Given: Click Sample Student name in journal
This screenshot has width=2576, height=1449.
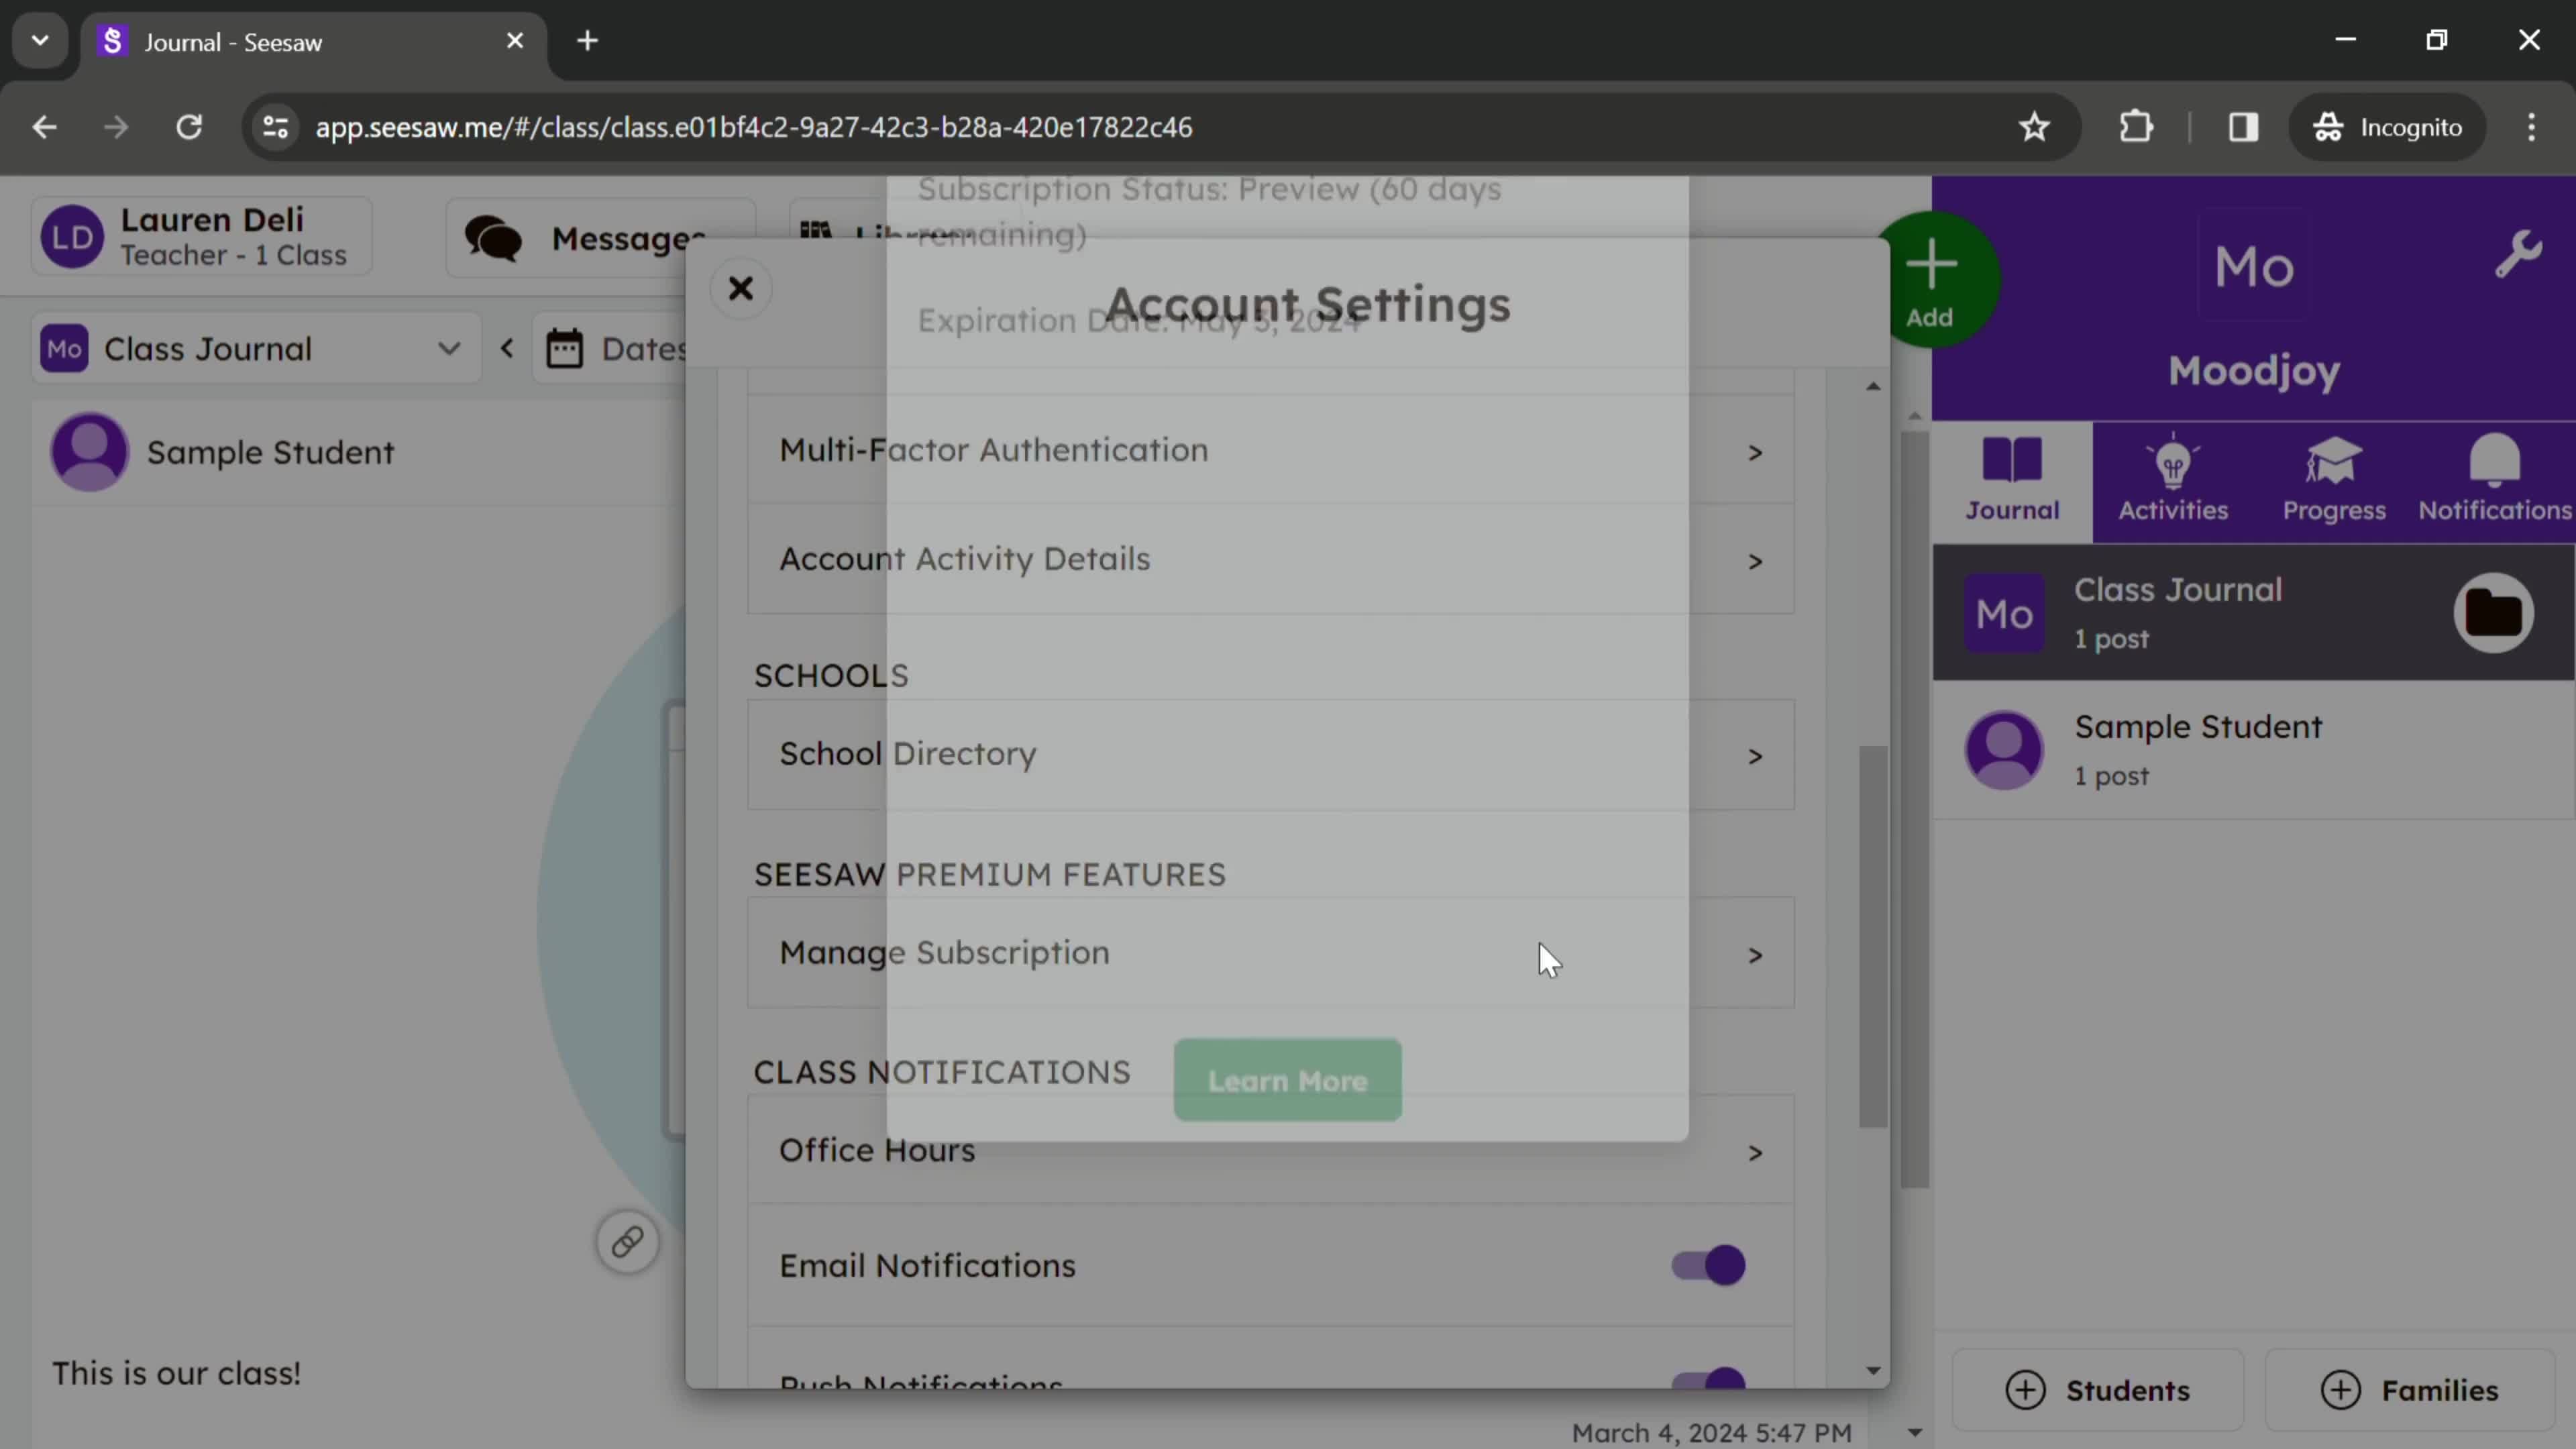Looking at the screenshot, I should coord(270,453).
